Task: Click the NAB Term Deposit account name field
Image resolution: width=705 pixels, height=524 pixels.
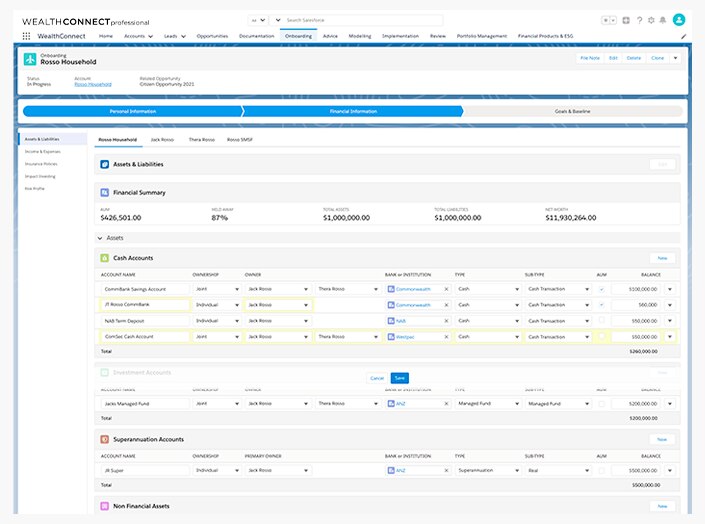Action: click(145, 321)
